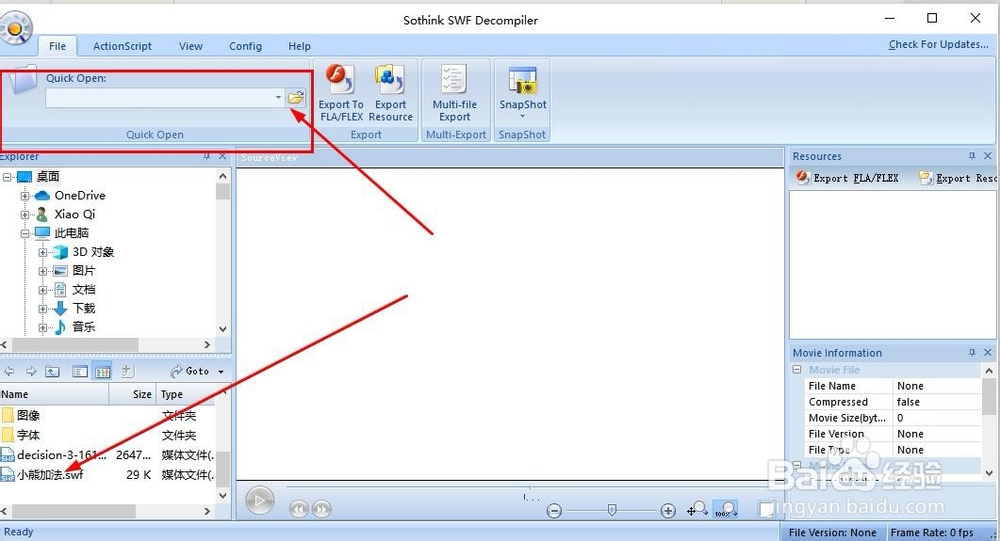Pin the Resources panel
The image size is (1000, 541).
tap(972, 156)
